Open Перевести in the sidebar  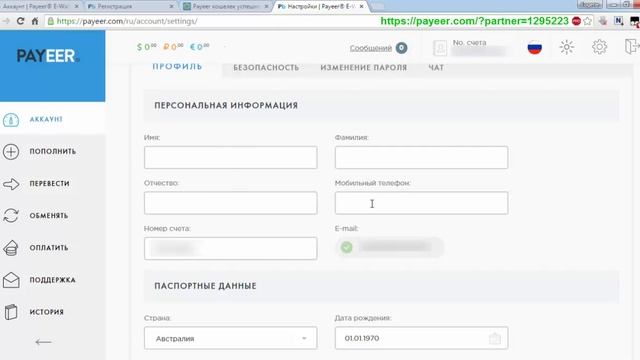pyautogui.click(x=49, y=184)
